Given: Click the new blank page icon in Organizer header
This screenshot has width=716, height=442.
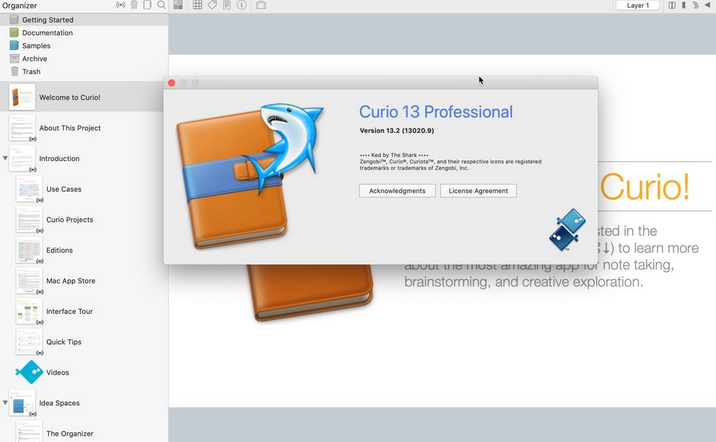Looking at the screenshot, I should (x=147, y=5).
